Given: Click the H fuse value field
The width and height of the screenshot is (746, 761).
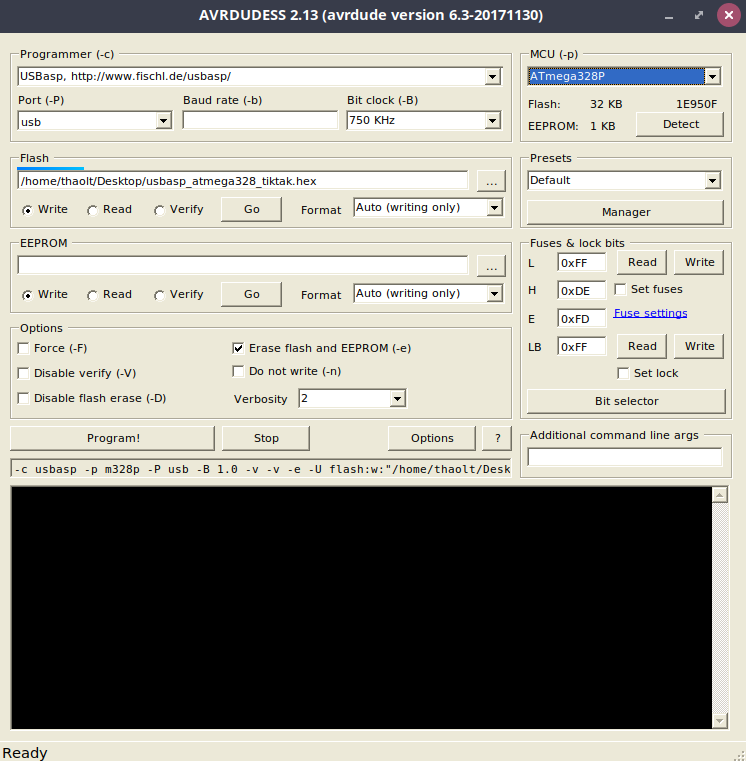Looking at the screenshot, I should click(x=581, y=290).
